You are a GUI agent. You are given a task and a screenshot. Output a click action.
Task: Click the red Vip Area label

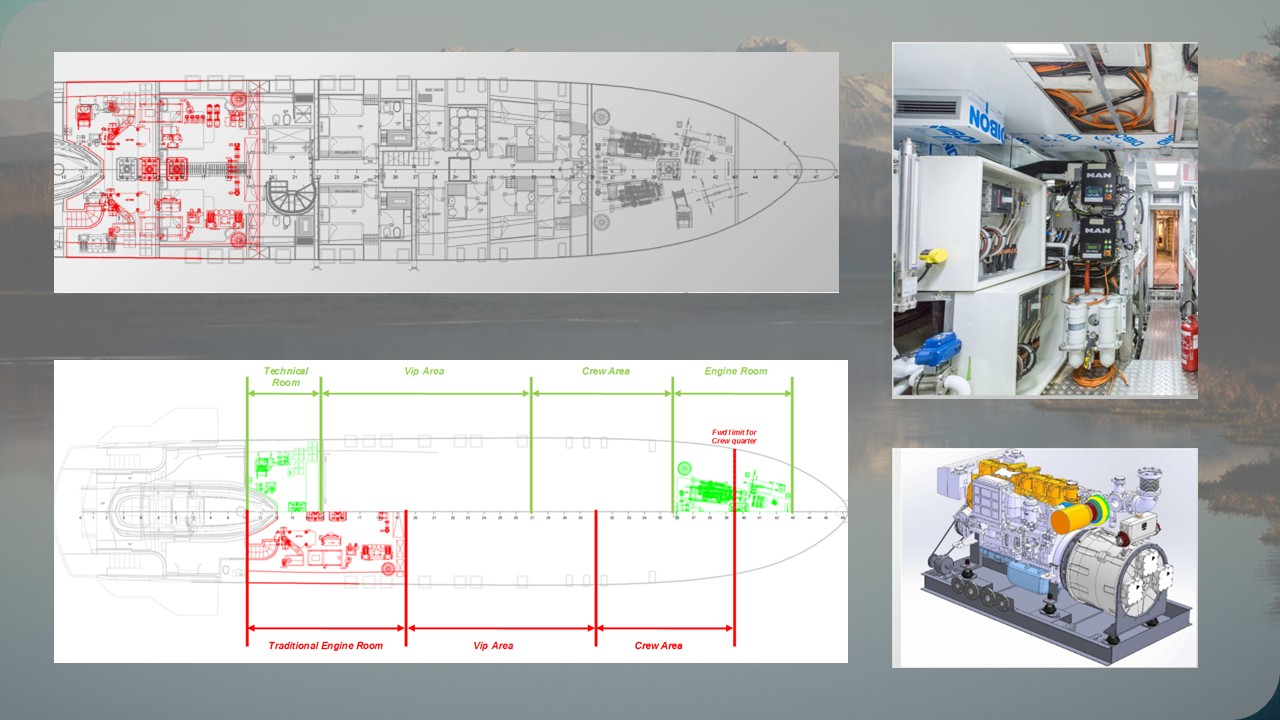493,646
